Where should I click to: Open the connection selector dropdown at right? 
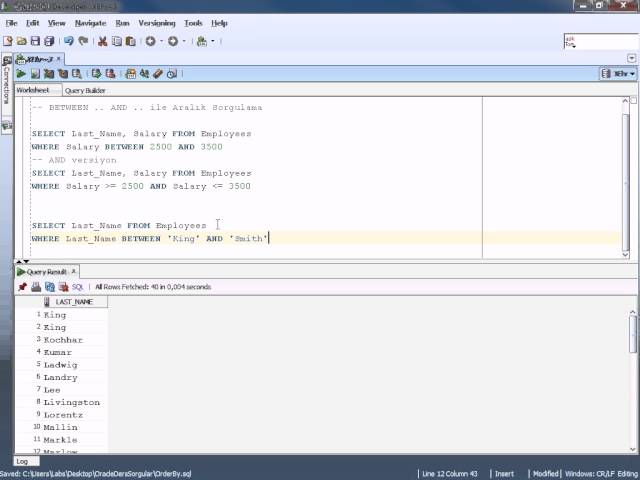tap(618, 74)
